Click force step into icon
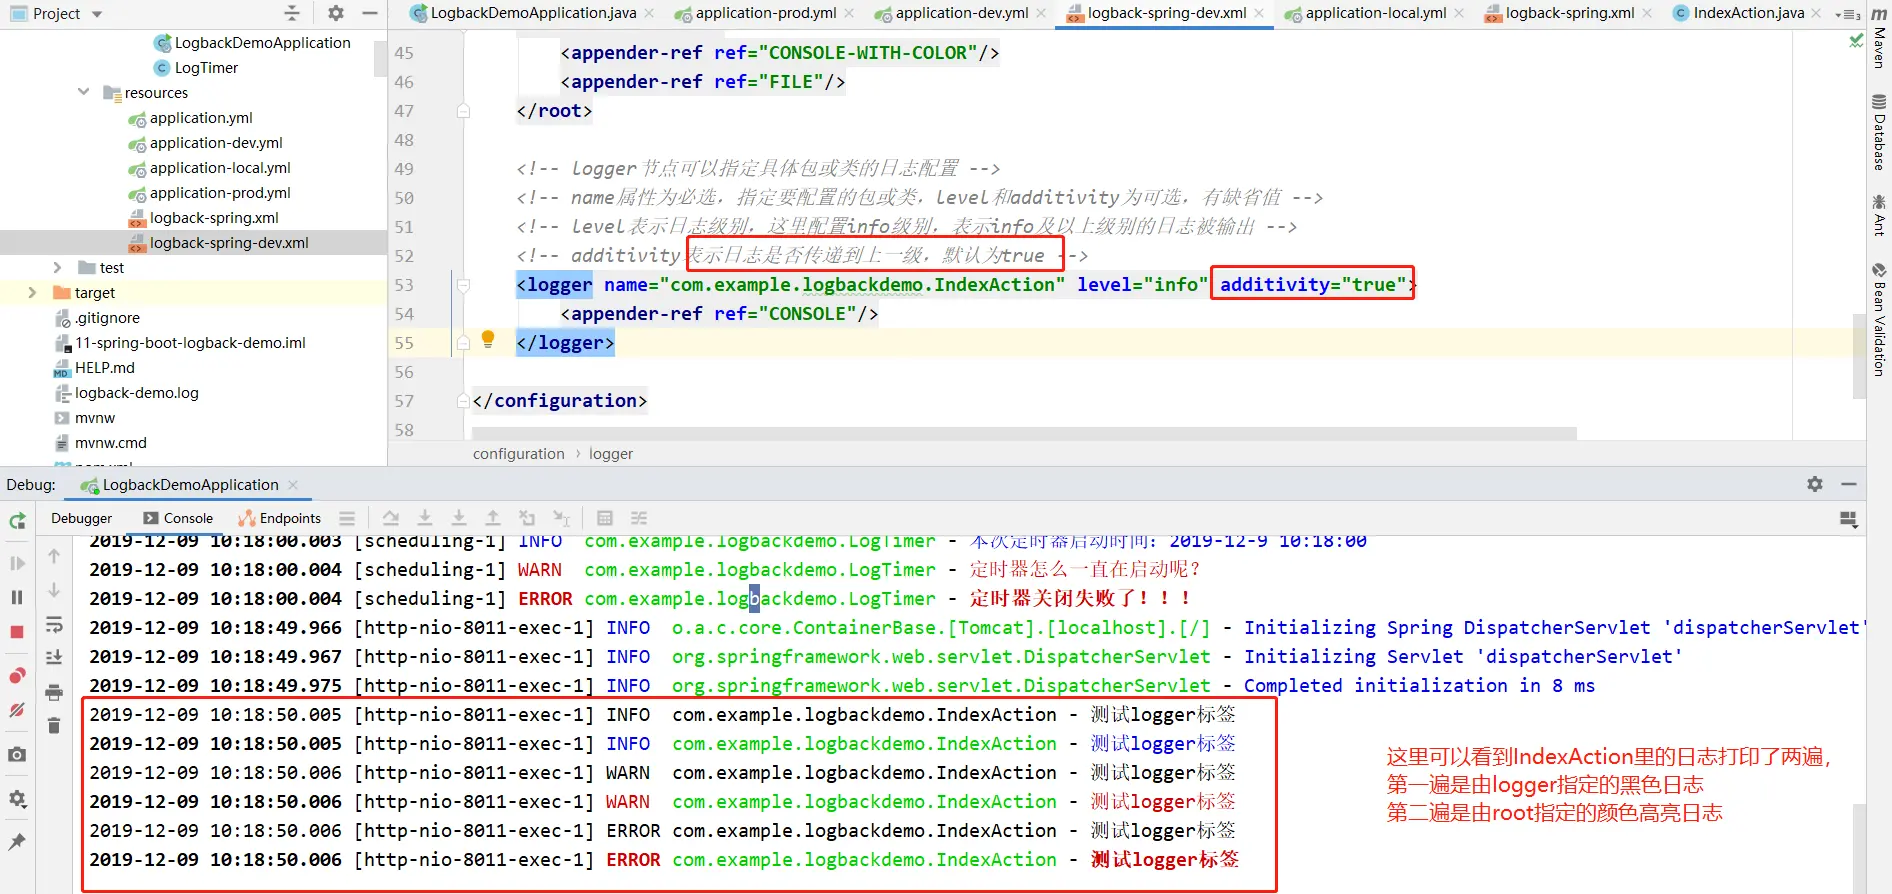This screenshot has width=1892, height=894. click(x=459, y=518)
